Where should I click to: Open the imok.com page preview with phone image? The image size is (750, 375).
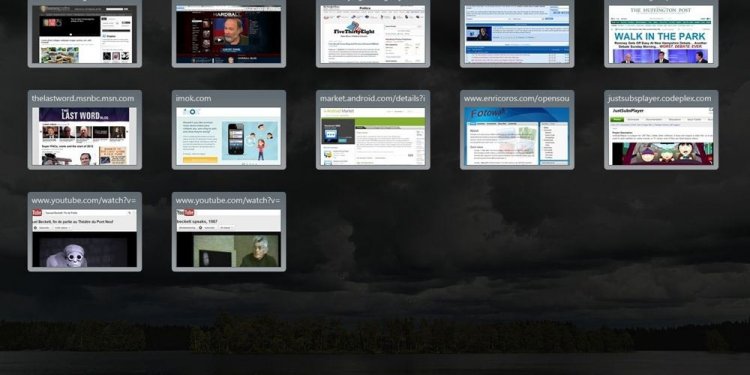click(229, 136)
